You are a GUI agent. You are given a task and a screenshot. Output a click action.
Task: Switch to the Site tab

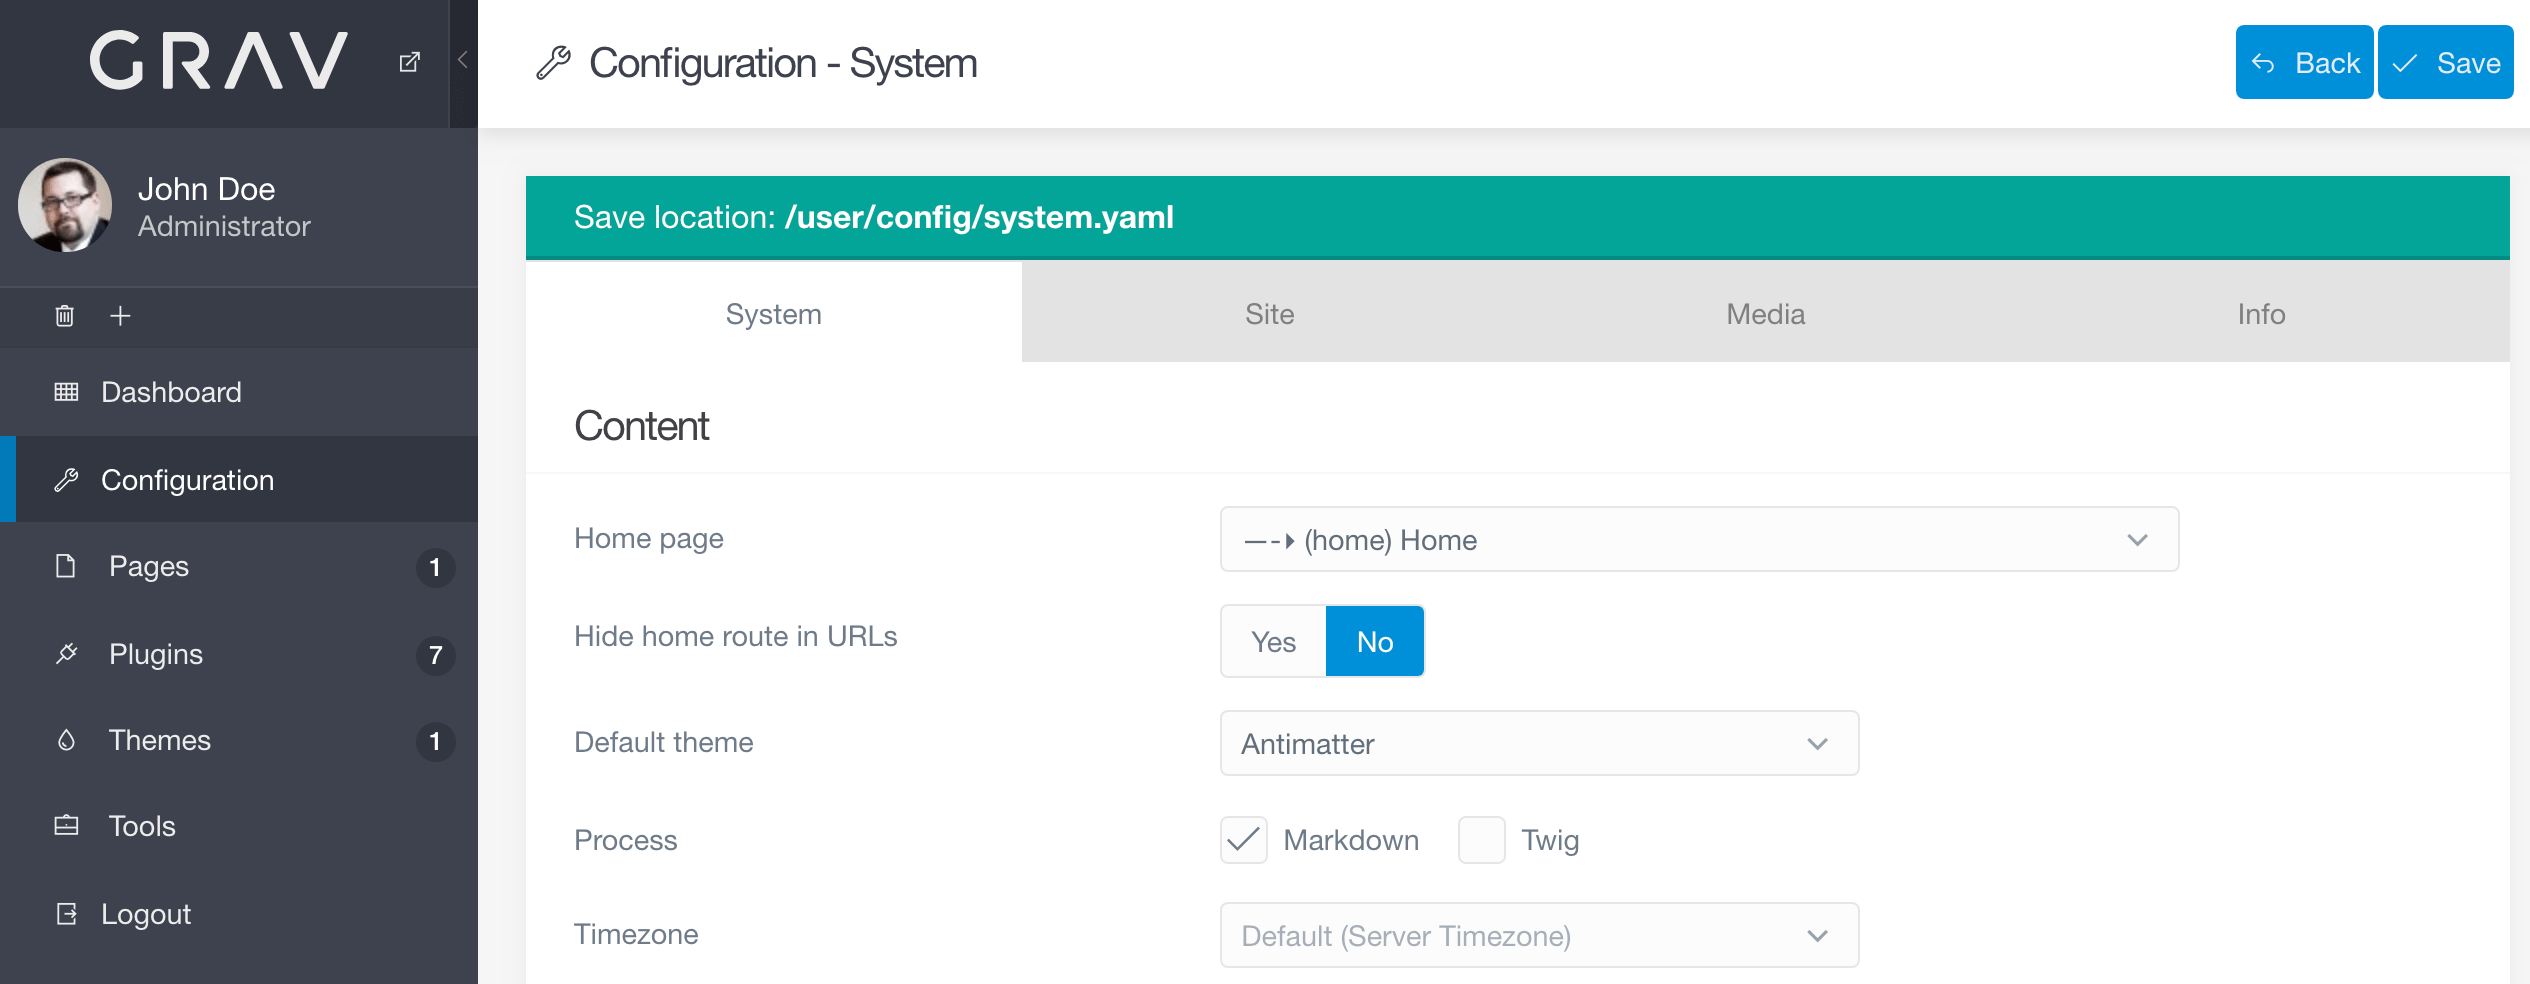point(1268,313)
